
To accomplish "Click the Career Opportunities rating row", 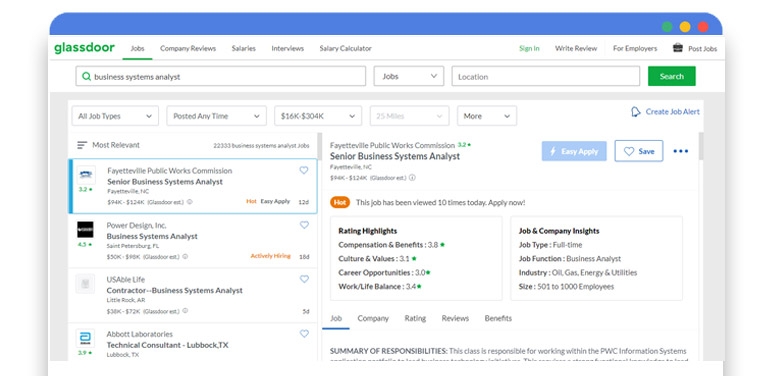I will click(384, 273).
